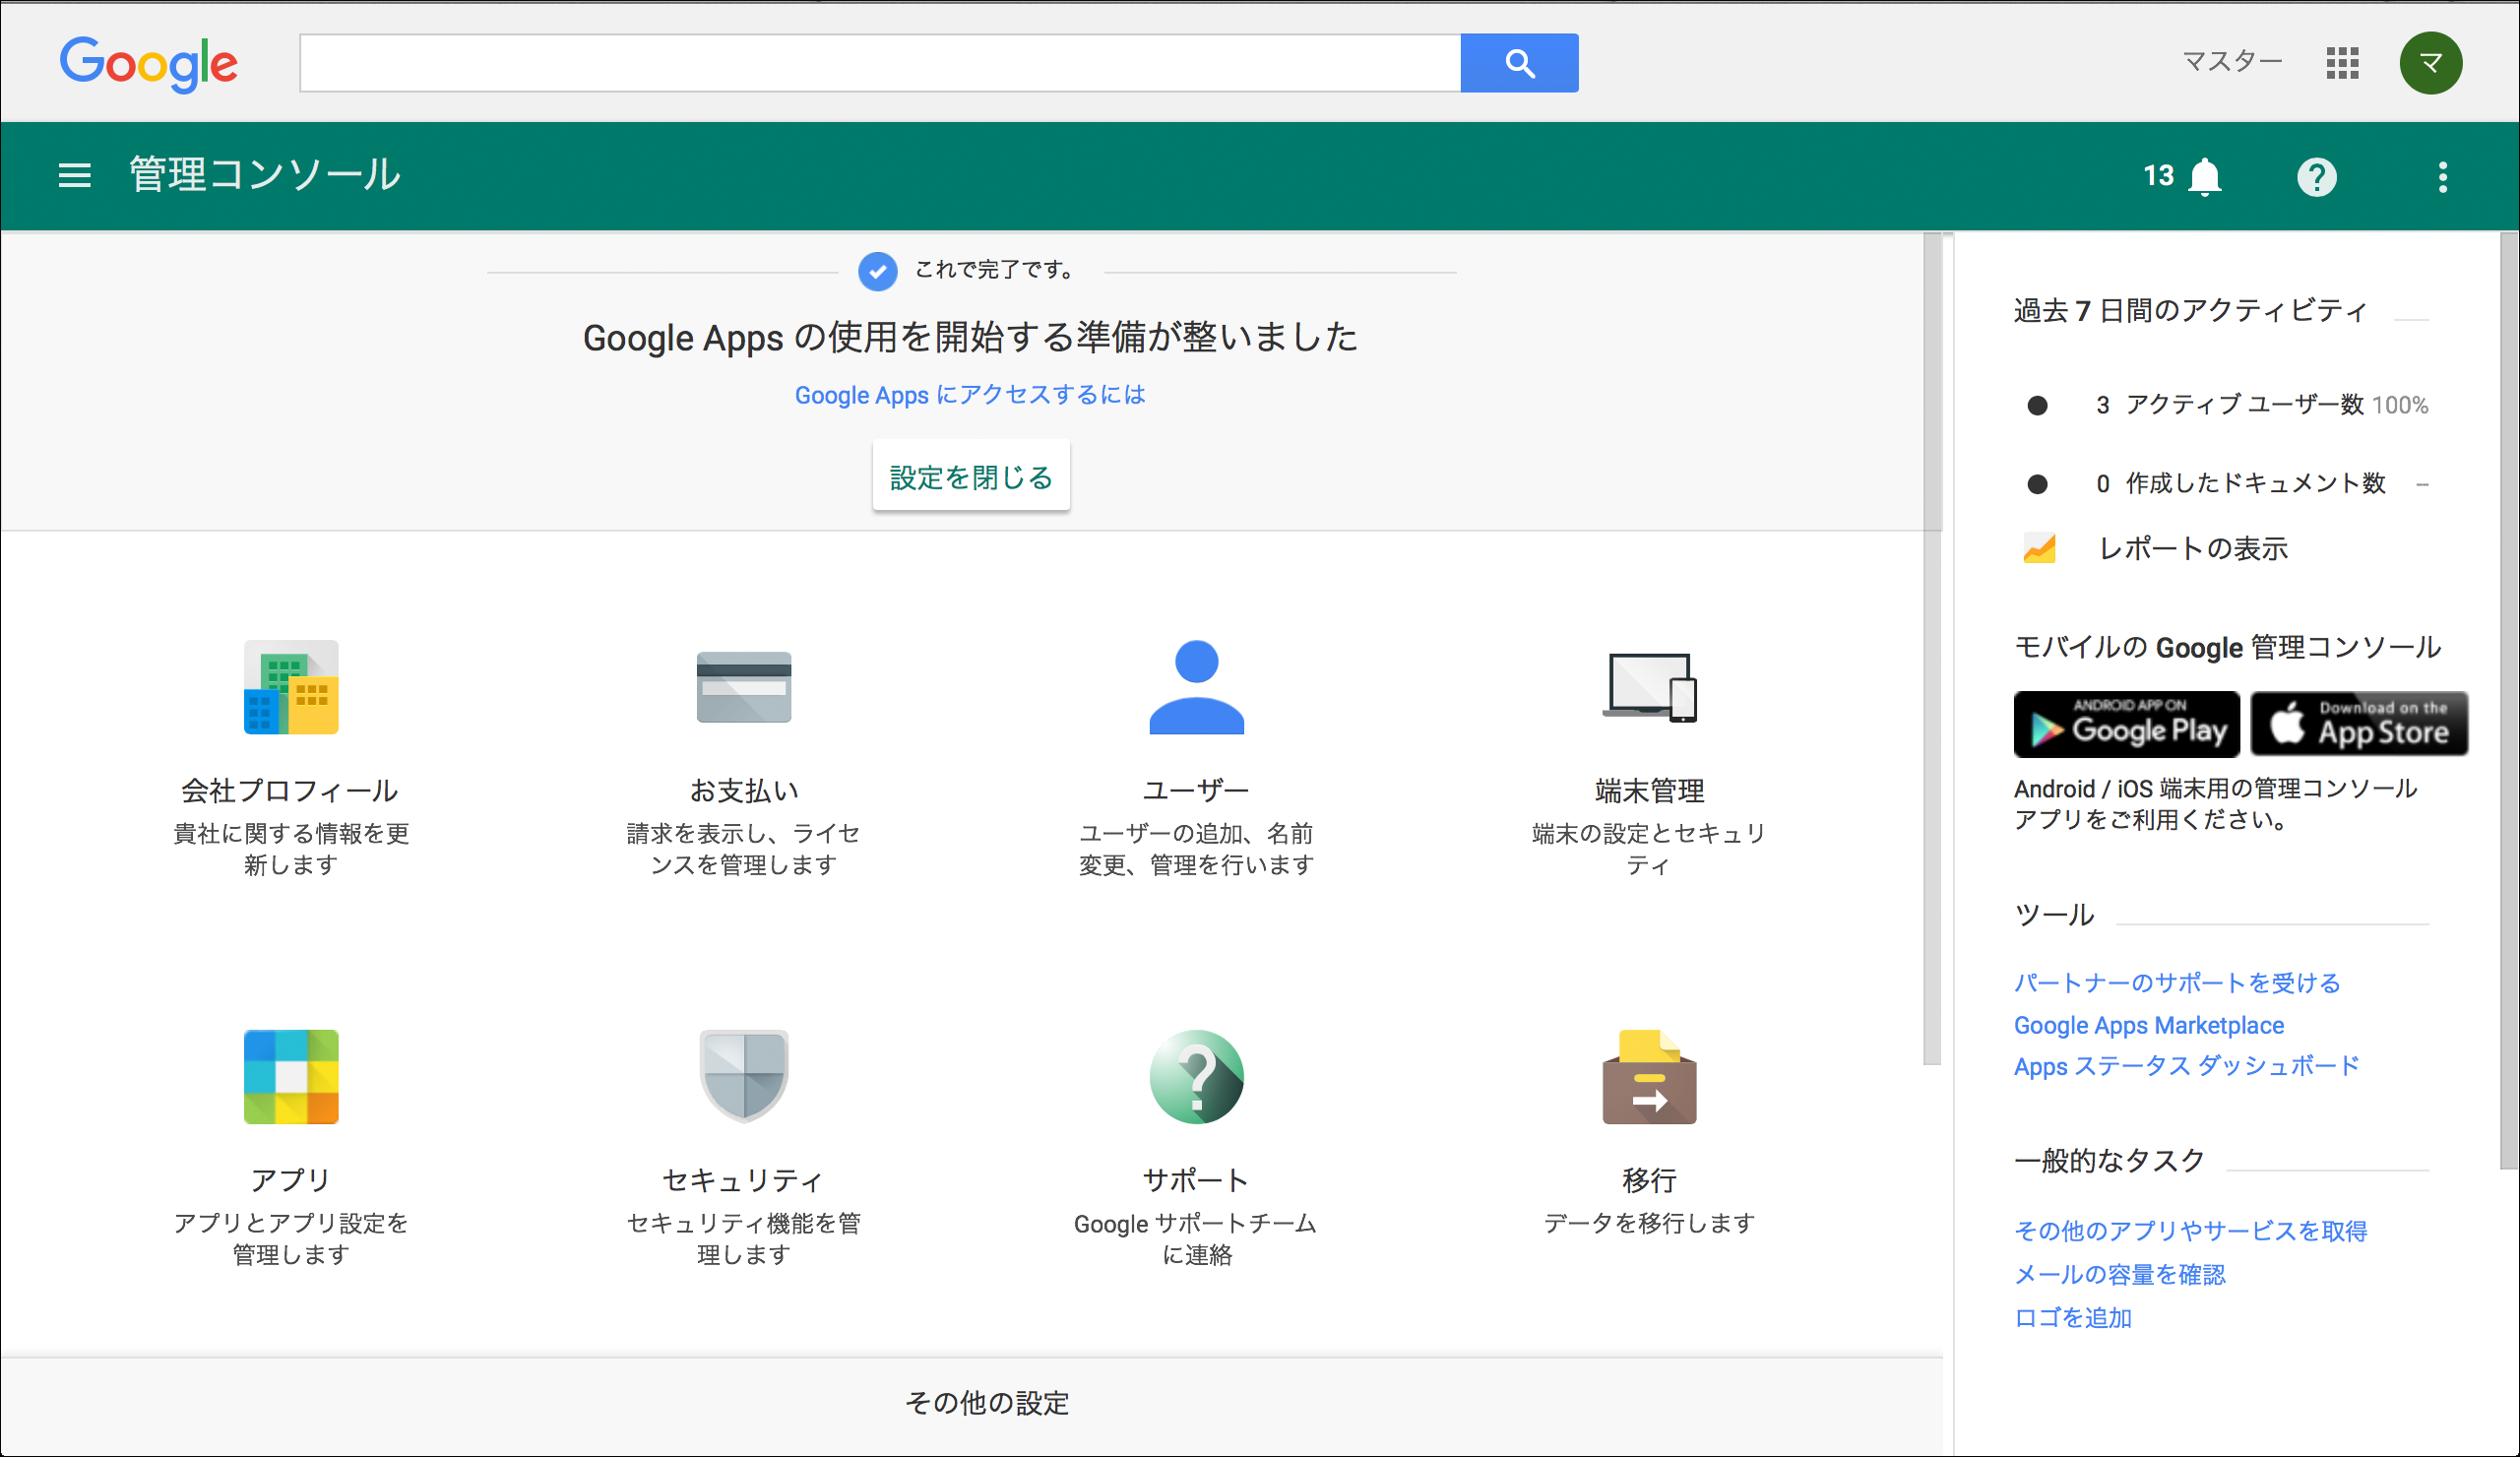
Task: Click サポート title text
Action: point(1196,1180)
